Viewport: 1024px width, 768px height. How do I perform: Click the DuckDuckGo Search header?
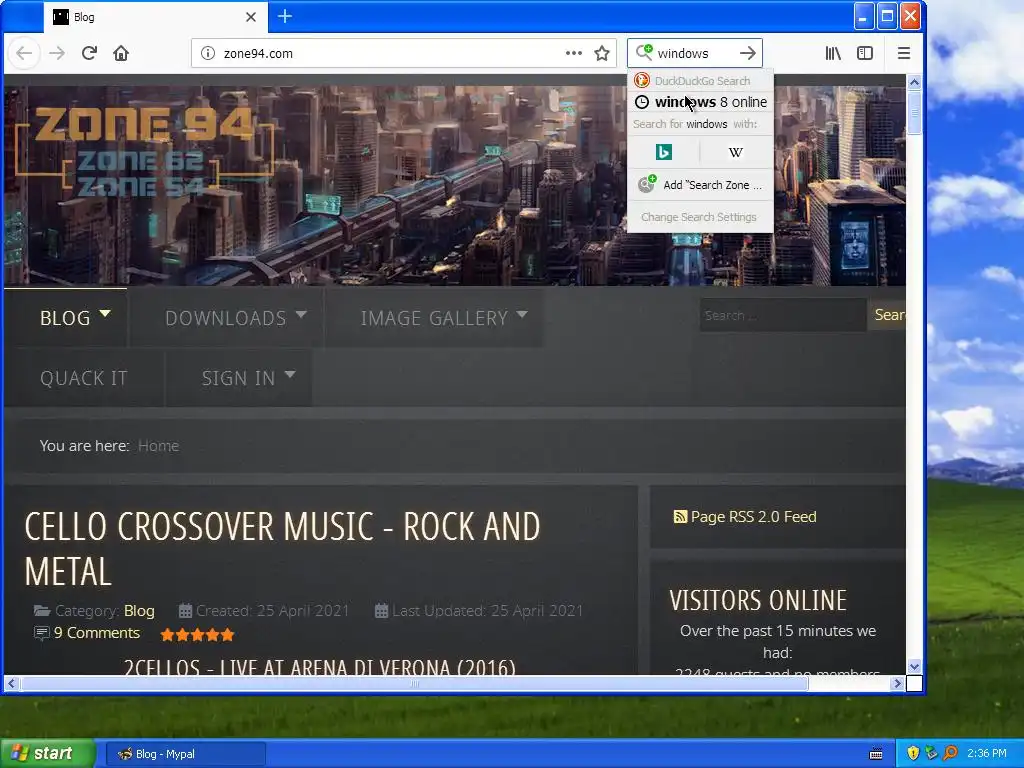700,80
